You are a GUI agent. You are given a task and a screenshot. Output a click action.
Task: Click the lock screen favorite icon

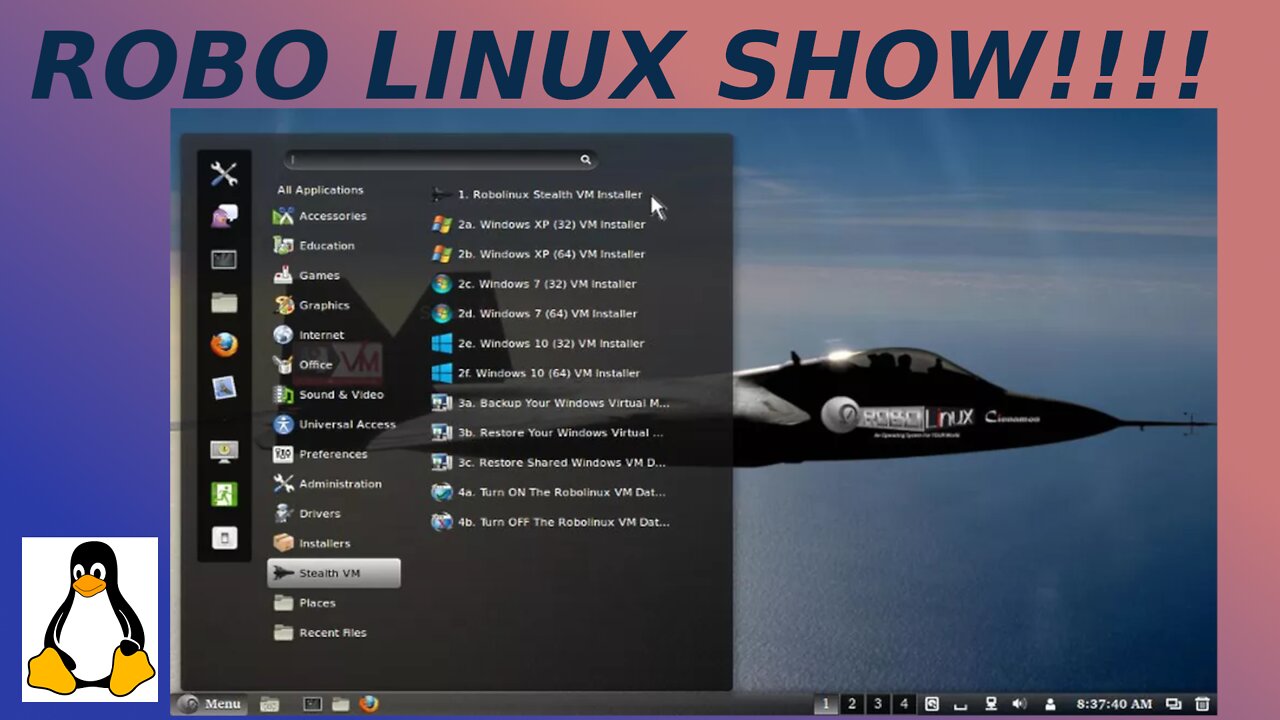tap(224, 451)
